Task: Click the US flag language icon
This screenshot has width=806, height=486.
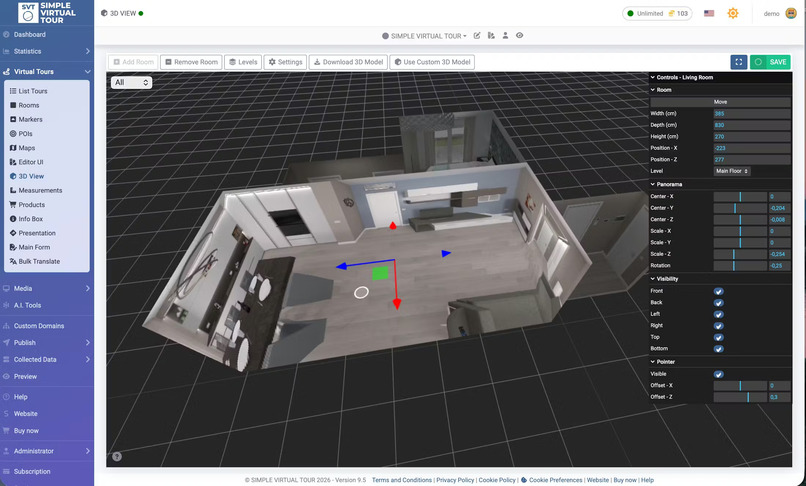Action: [709, 13]
